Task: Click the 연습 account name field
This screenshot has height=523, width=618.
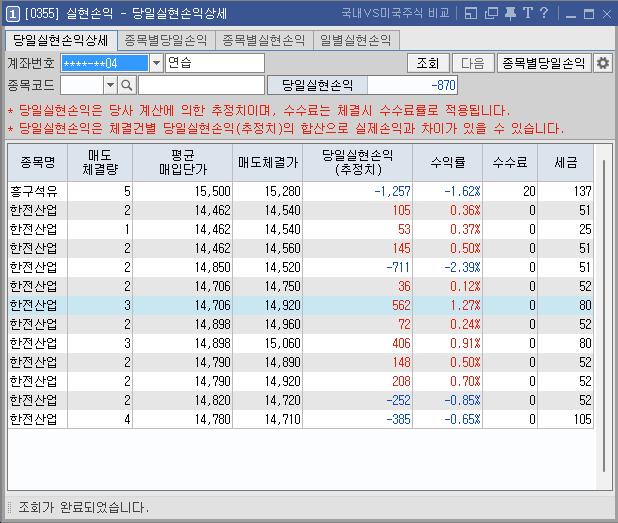Action: [215, 63]
